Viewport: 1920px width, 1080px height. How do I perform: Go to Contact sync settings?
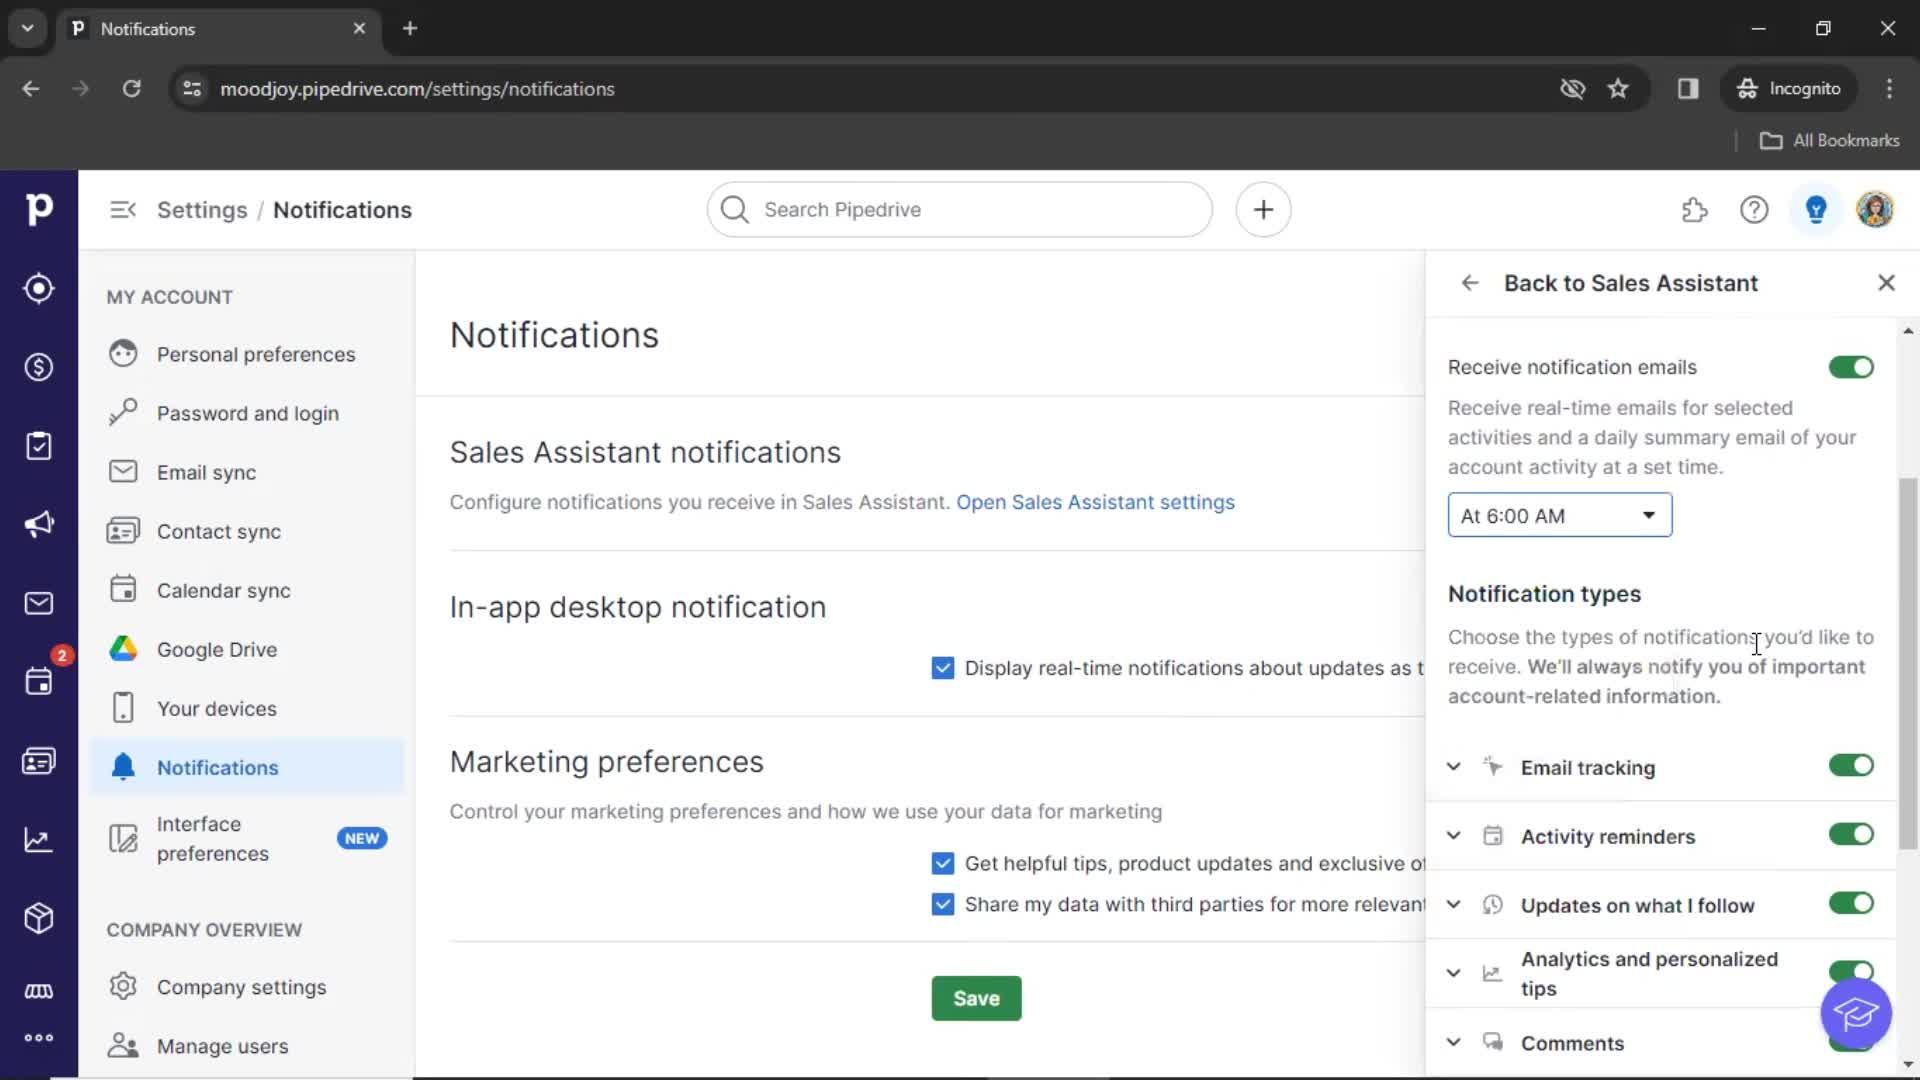[247, 531]
